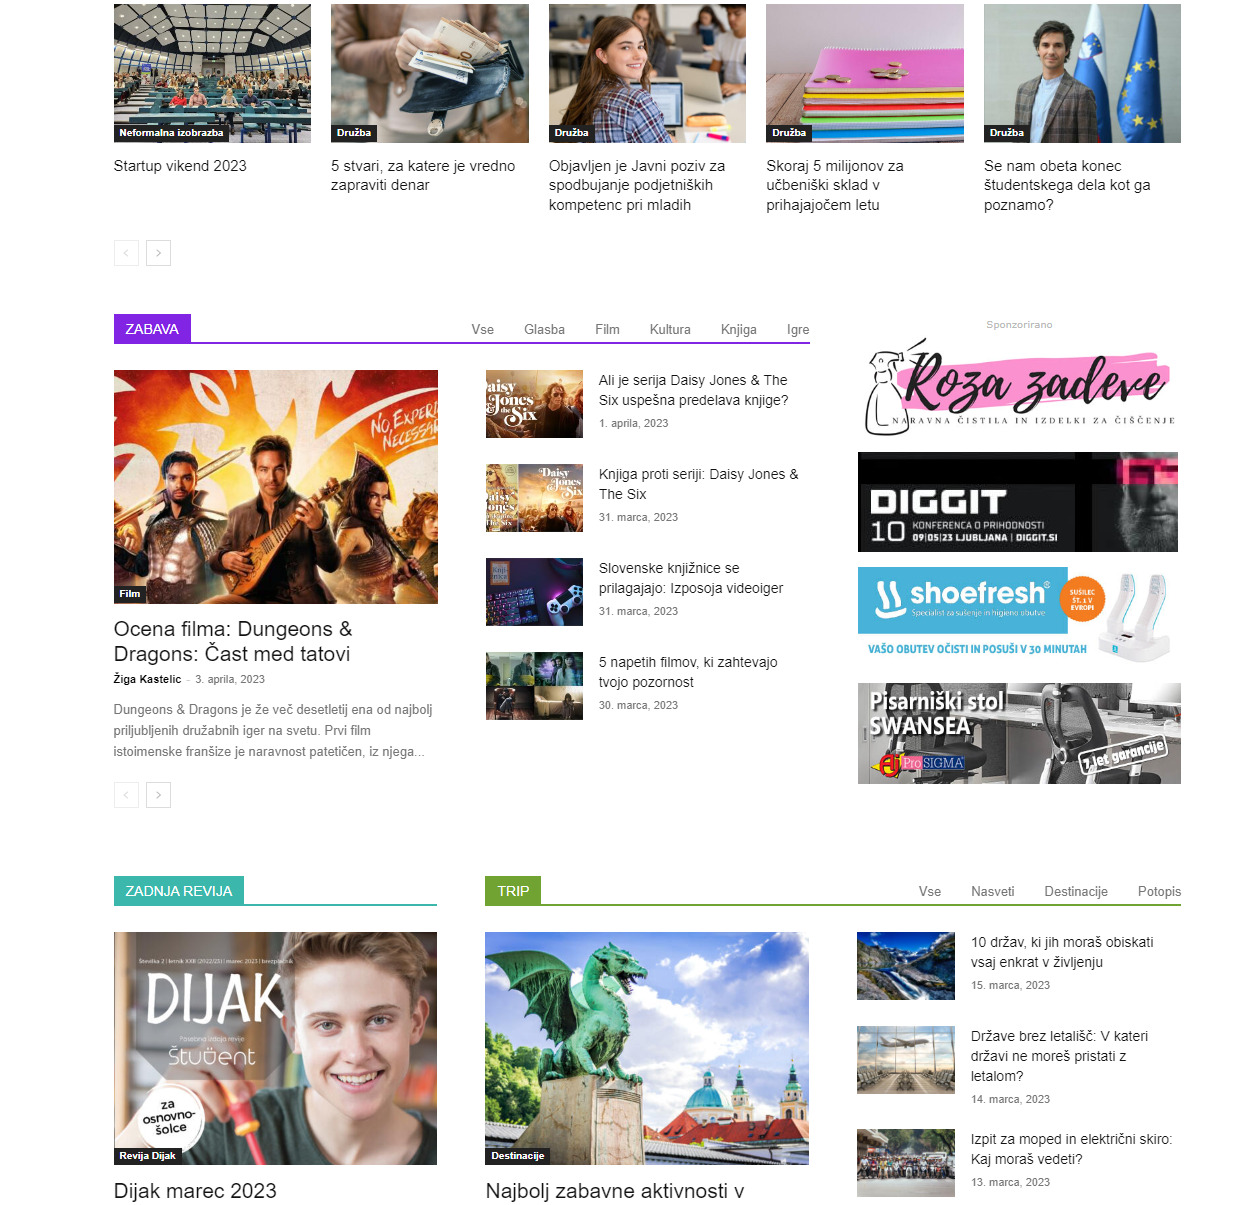Image resolution: width=1256 pixels, height=1205 pixels.
Task: Open author Žiga Kastelic page
Action: pos(147,679)
